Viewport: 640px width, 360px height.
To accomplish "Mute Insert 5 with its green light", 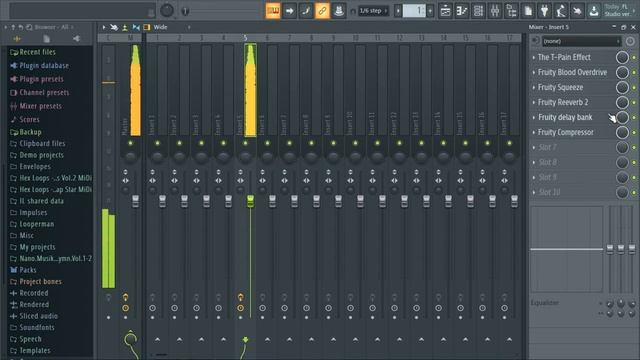I will pyautogui.click(x=245, y=143).
